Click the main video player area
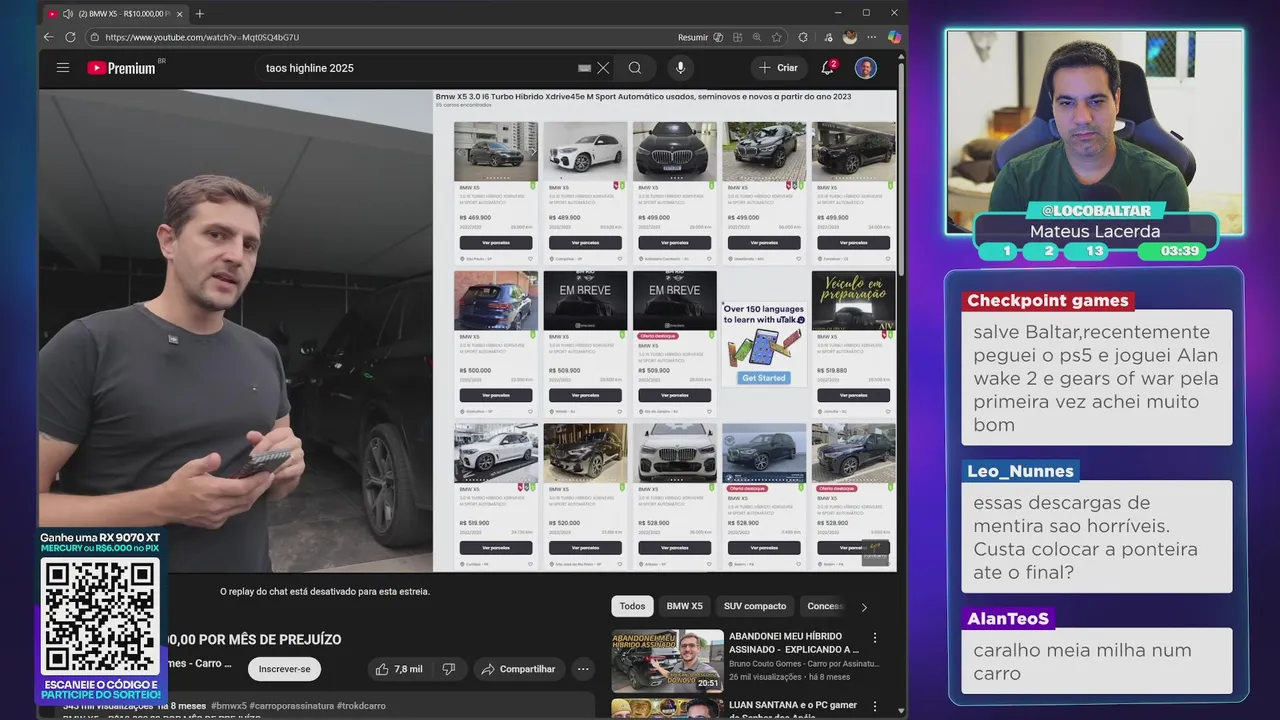The image size is (1280, 720). tap(467, 330)
